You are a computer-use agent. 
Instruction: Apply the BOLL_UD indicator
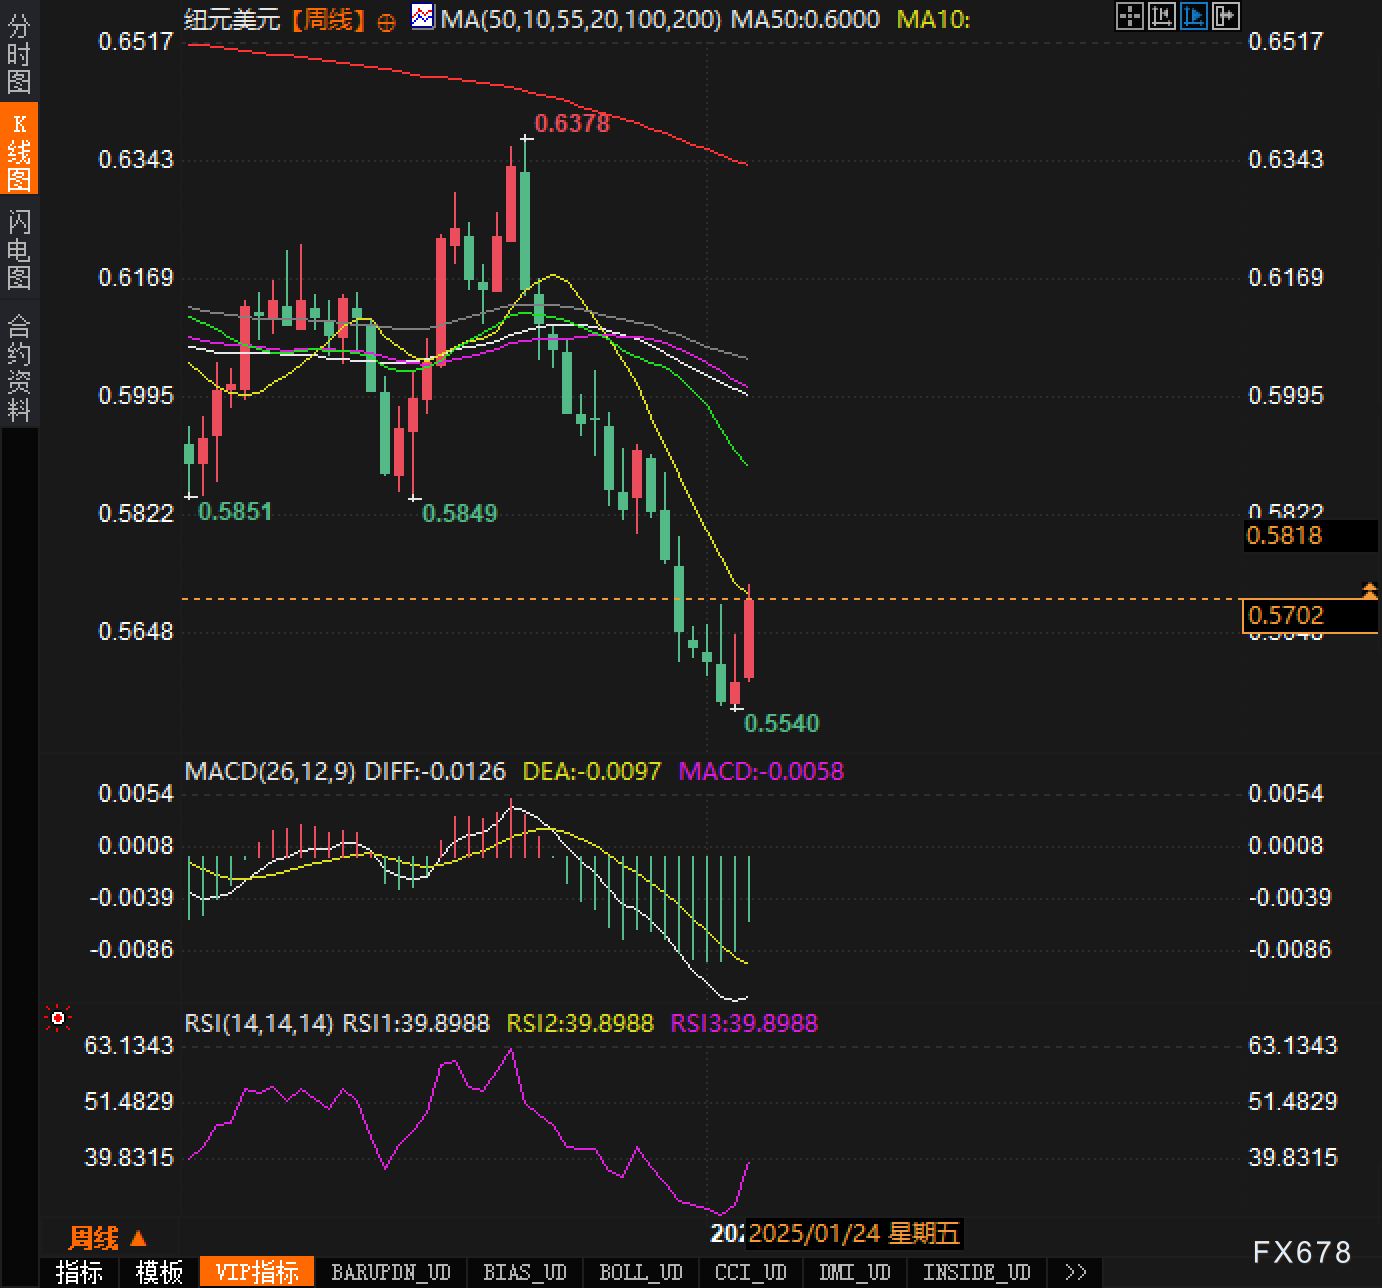(640, 1272)
